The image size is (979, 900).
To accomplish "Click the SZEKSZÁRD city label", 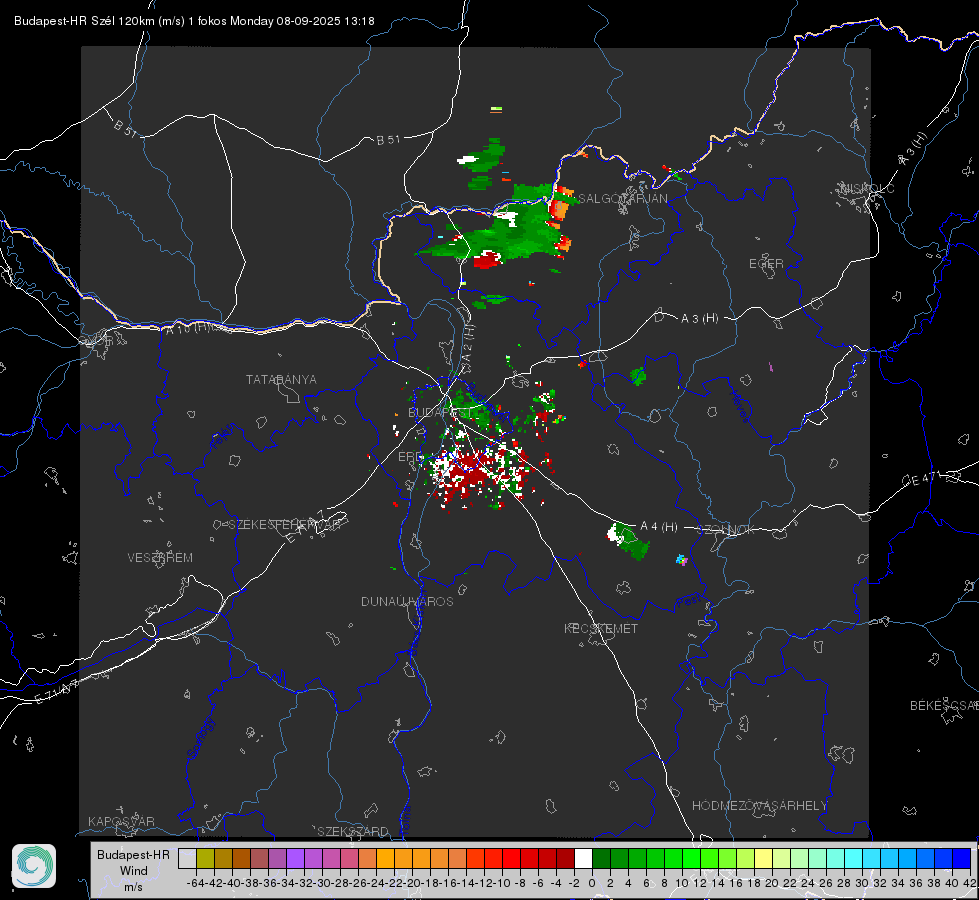I will [x=353, y=831].
